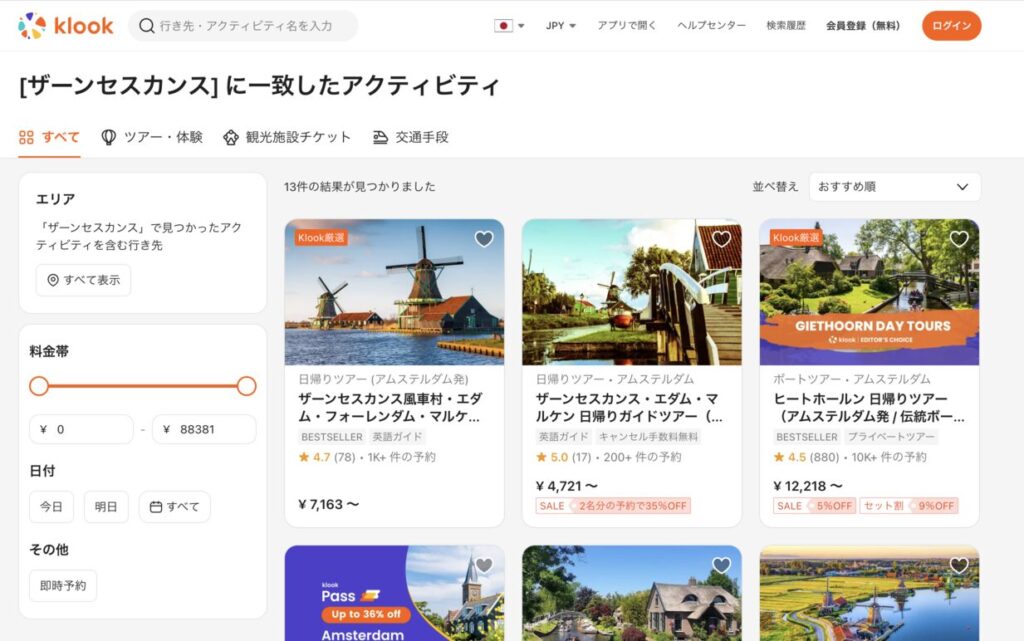1024x641 pixels.
Task: Enable the 即時予約 filter
Action: click(63, 586)
